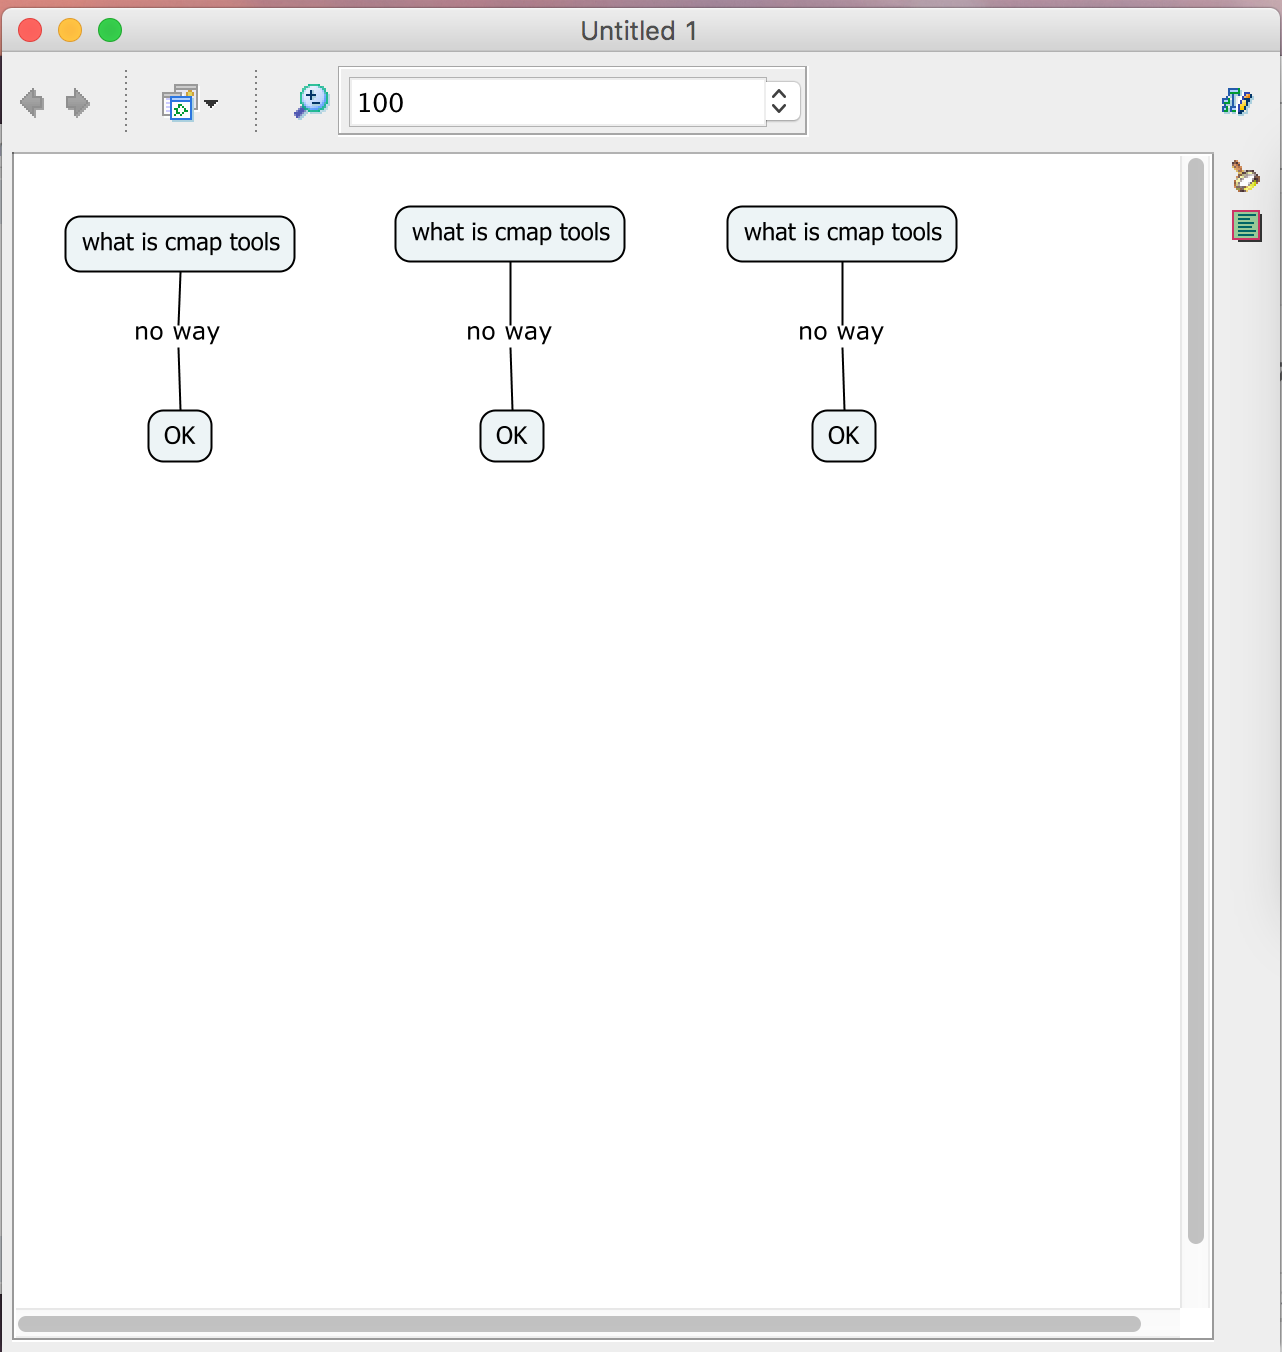Click the annotation tool icon in right sidebar
The image size is (1282, 1352).
coord(1245,177)
